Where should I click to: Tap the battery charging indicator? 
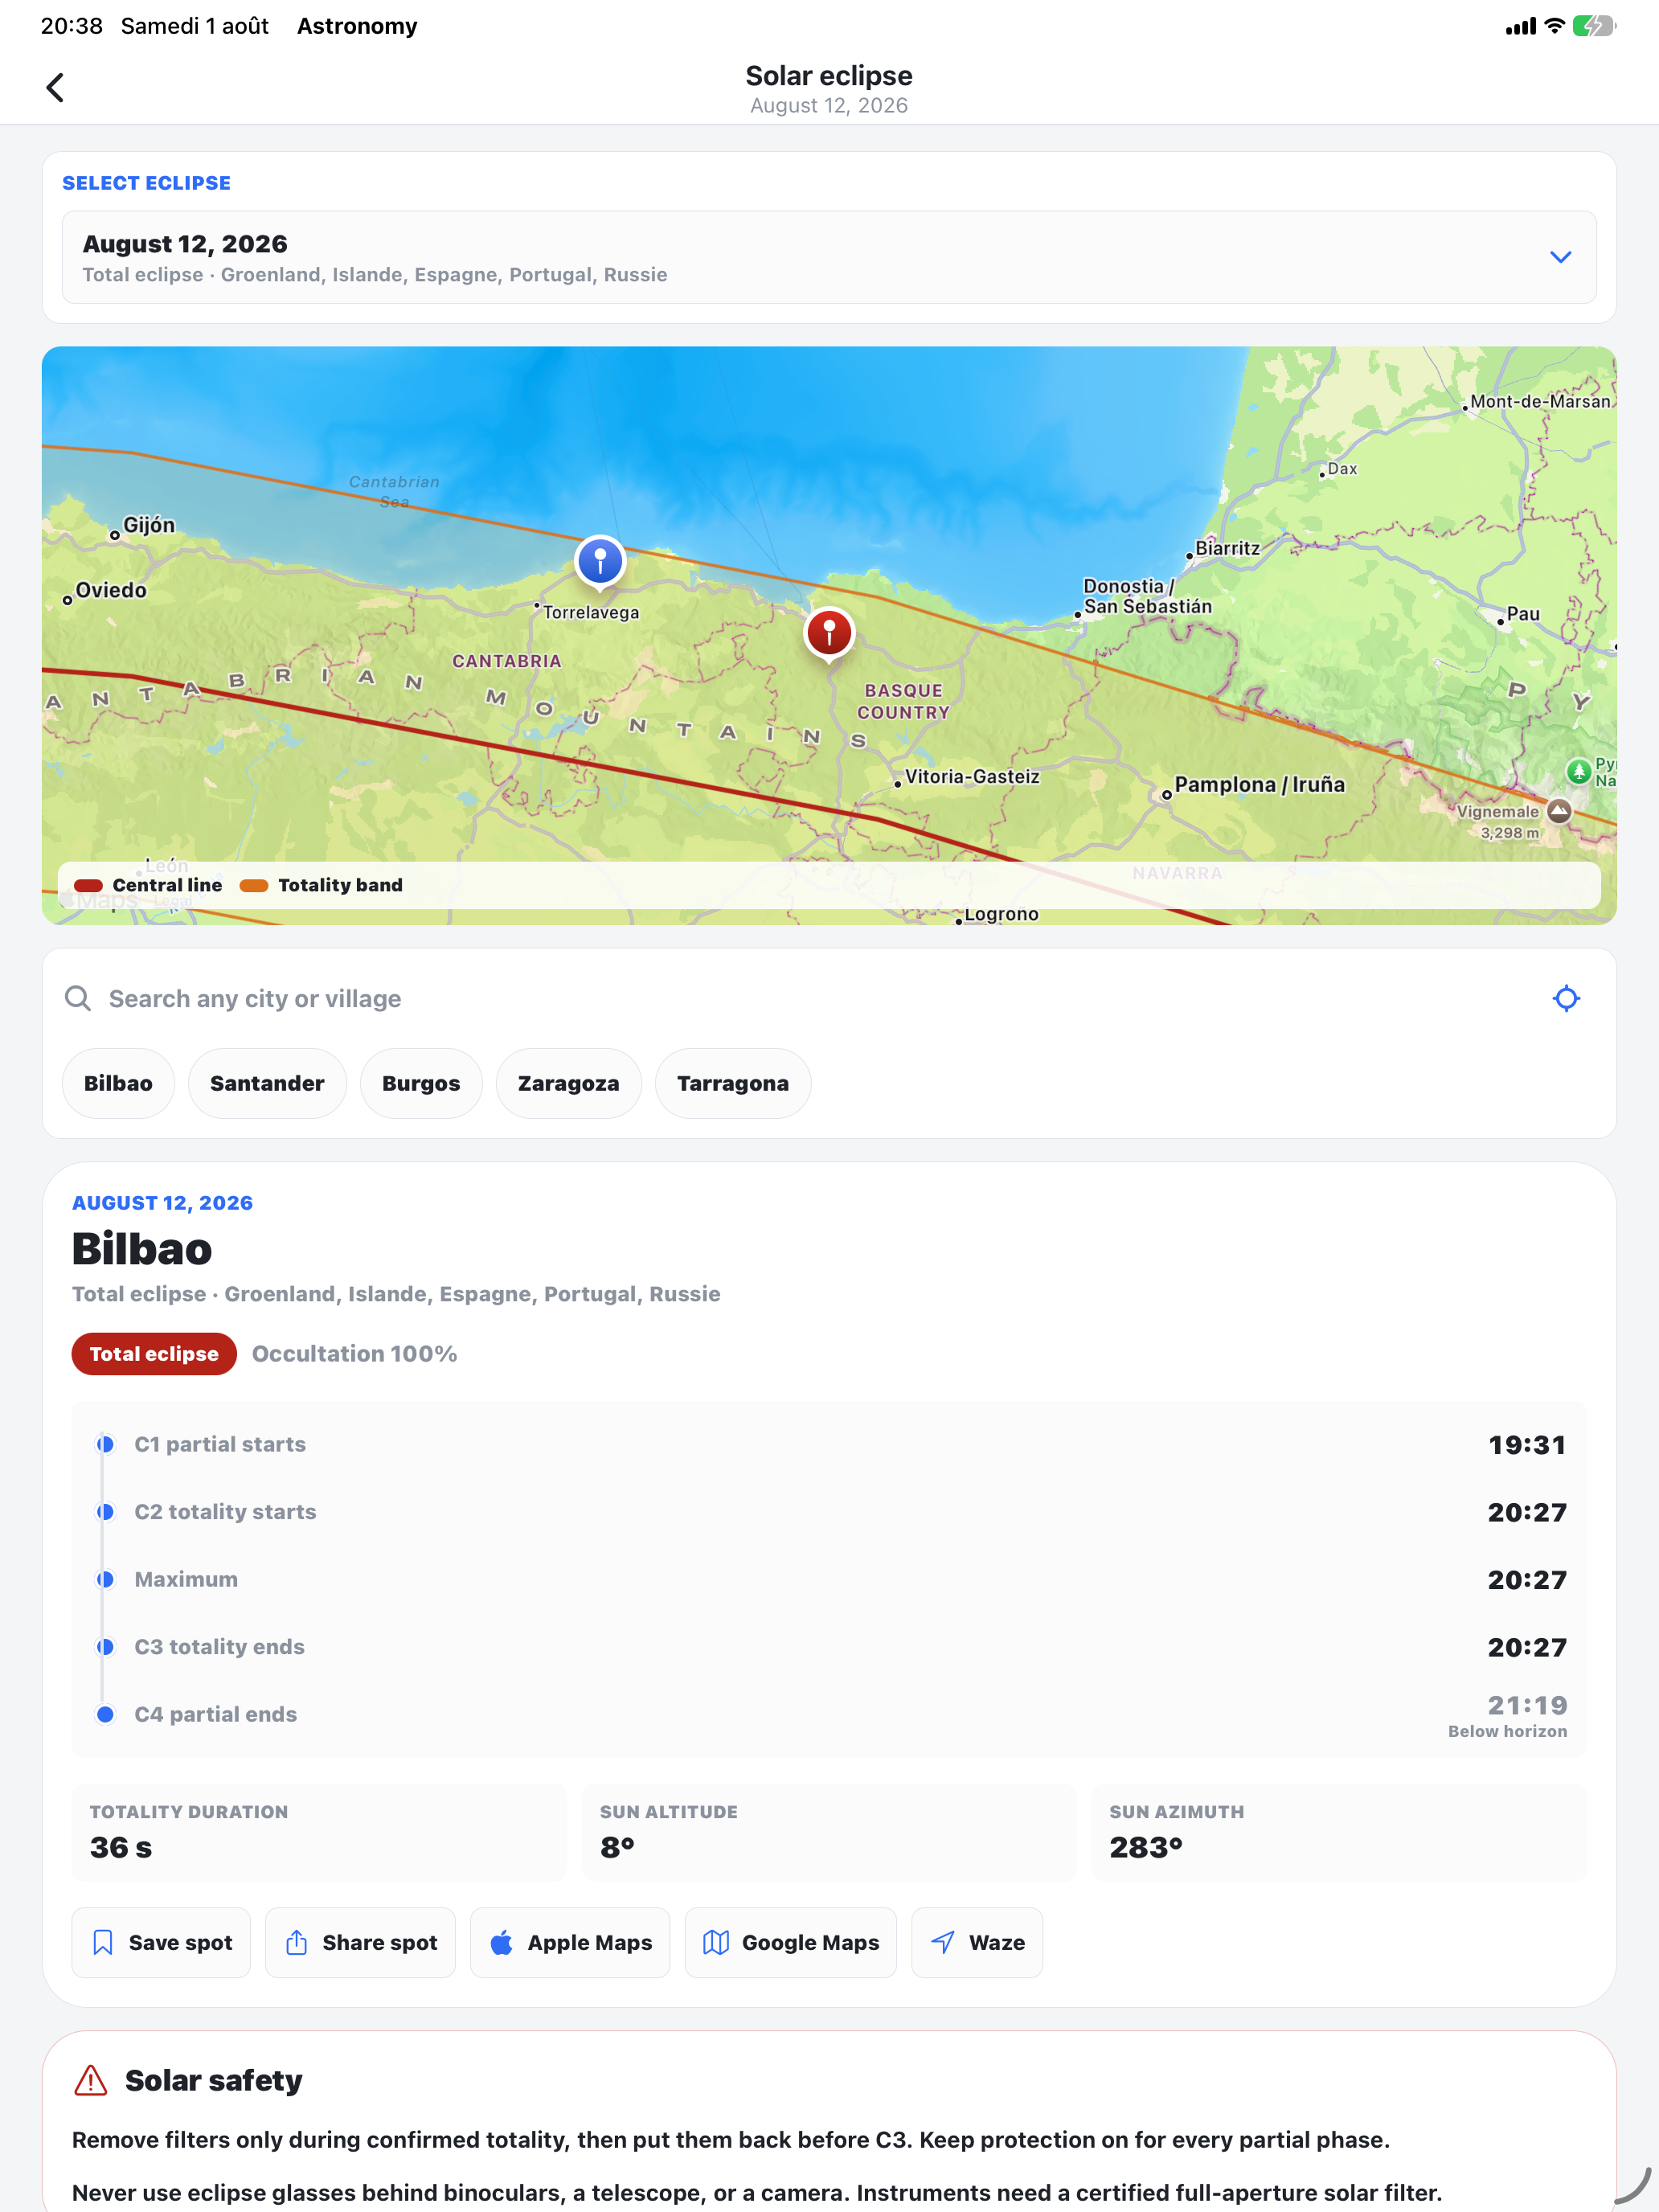click(1594, 26)
